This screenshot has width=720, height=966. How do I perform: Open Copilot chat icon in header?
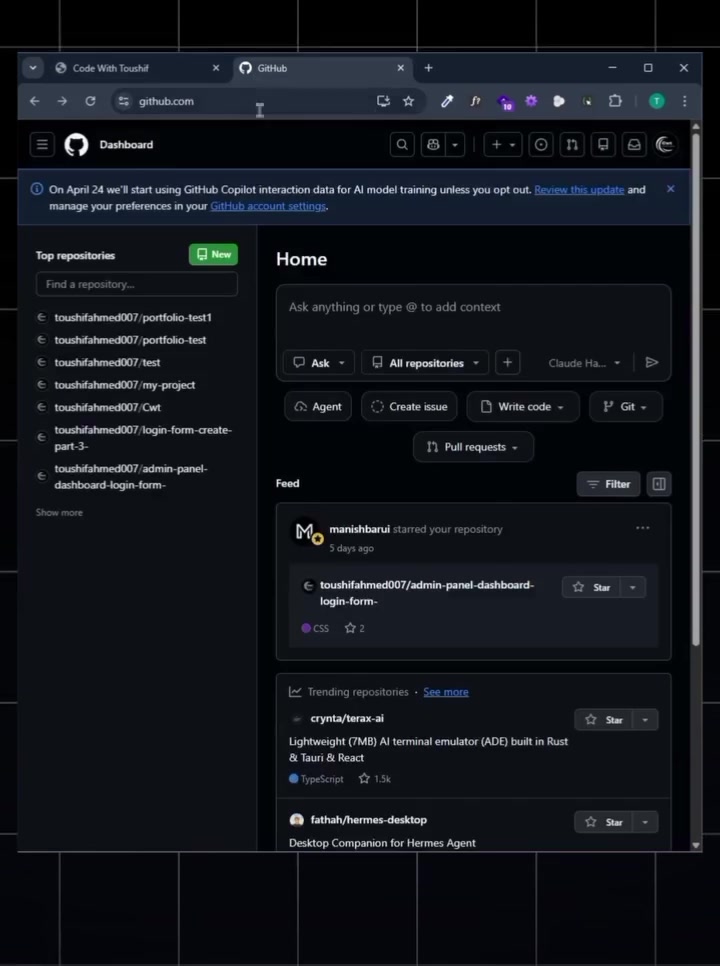tap(434, 145)
